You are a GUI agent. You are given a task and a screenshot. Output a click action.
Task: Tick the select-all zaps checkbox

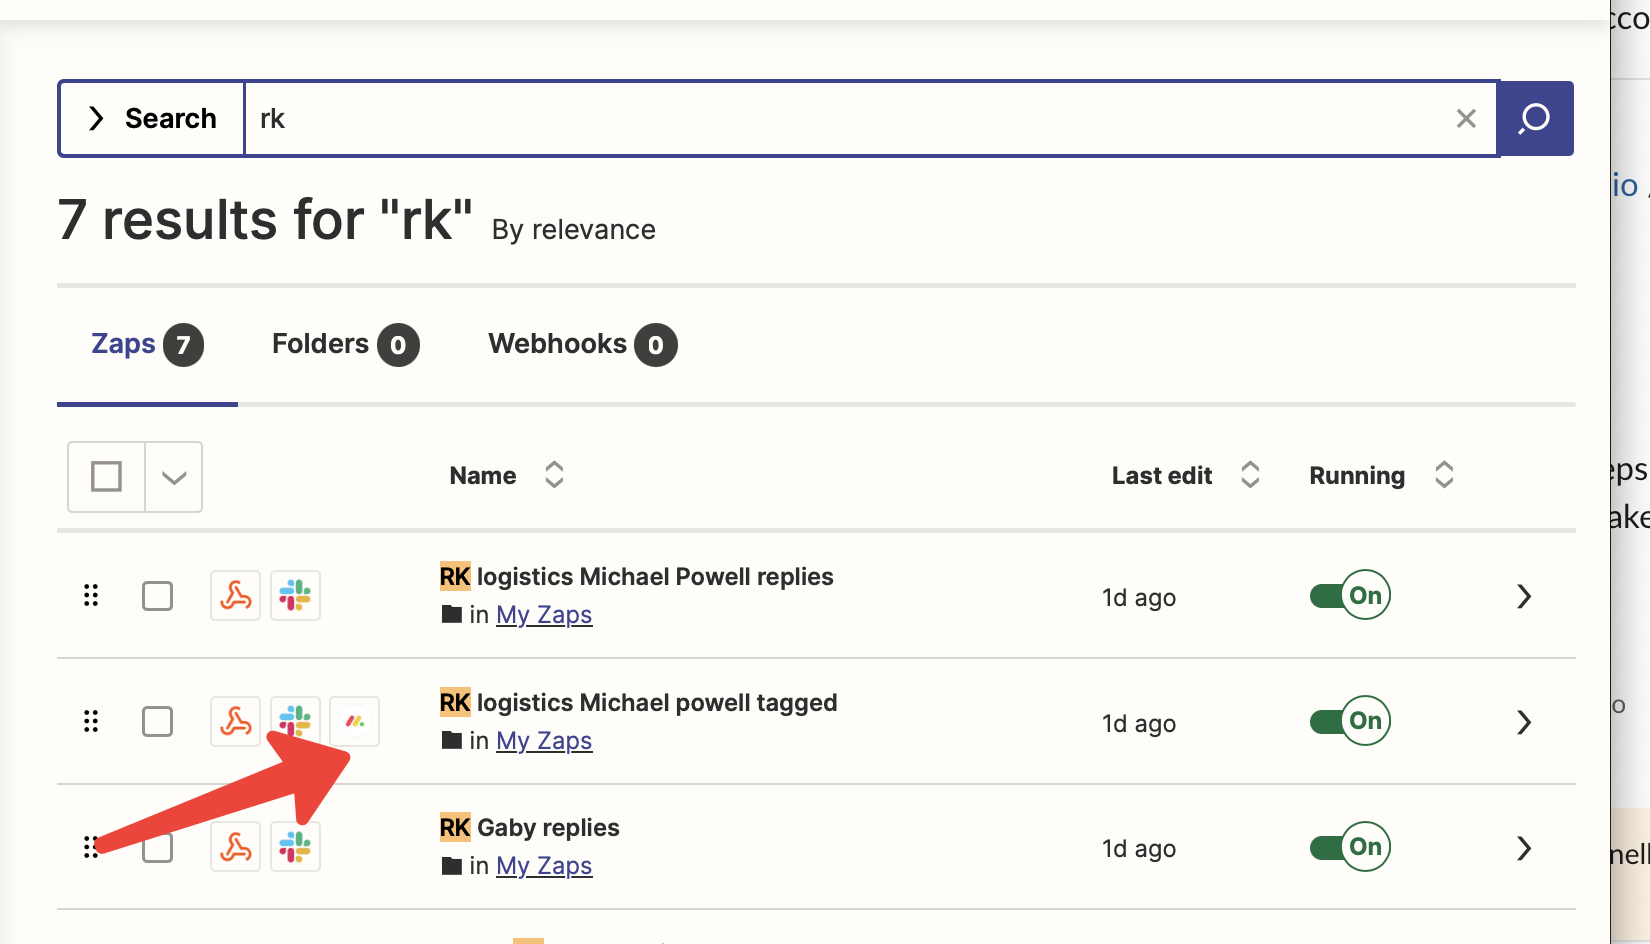point(107,477)
